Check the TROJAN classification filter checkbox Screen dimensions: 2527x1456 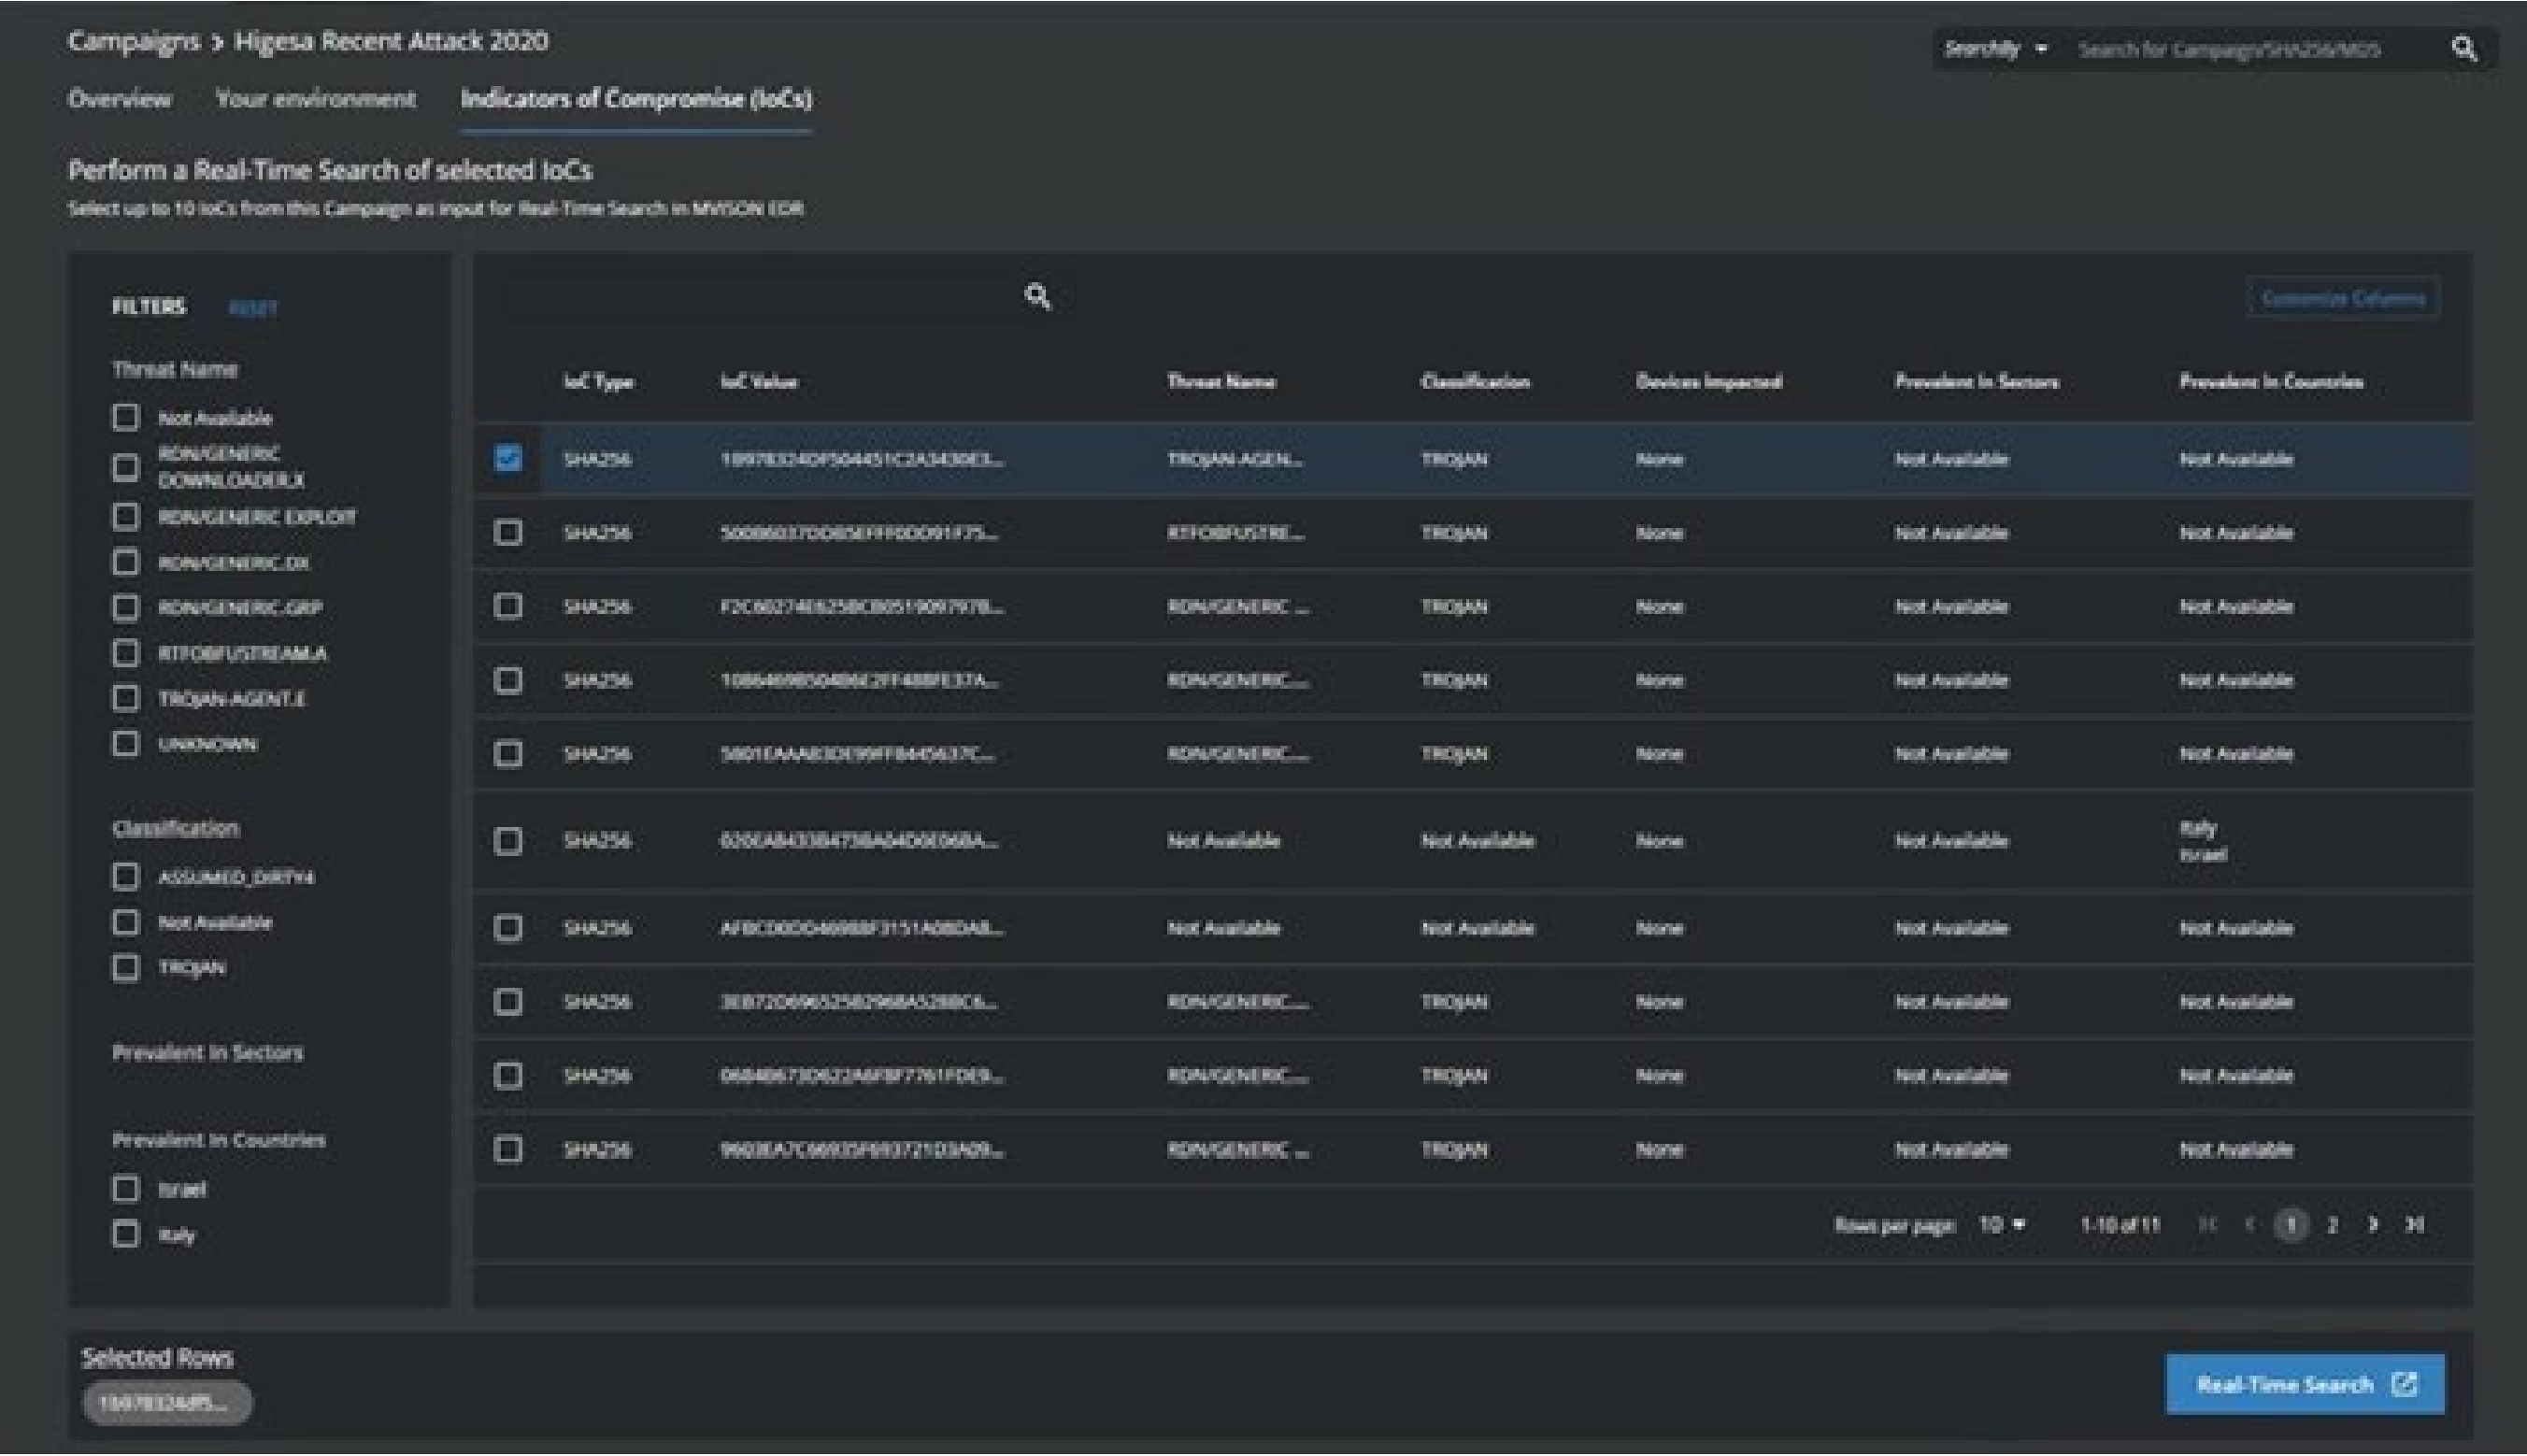125,967
